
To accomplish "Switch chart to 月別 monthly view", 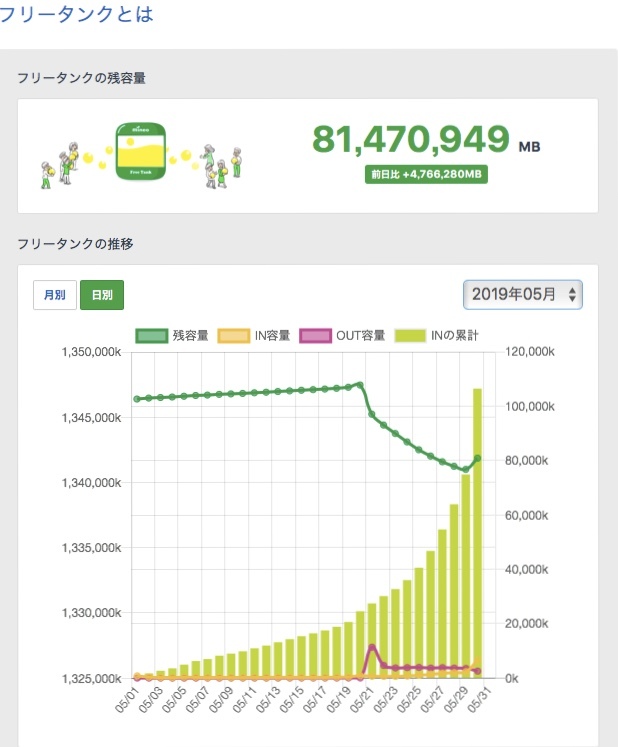I will coord(54,296).
